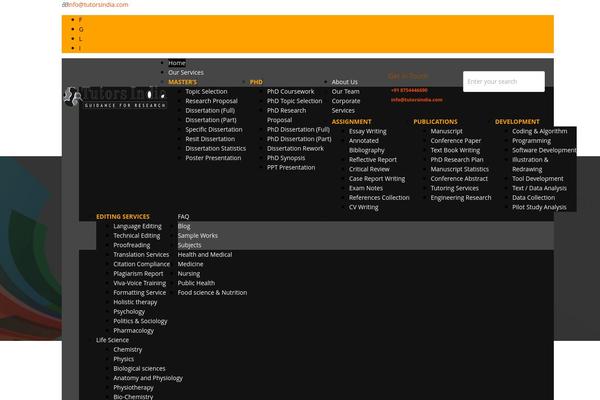Open Sample Works menu item
The height and width of the screenshot is (400, 600).
pos(198,236)
